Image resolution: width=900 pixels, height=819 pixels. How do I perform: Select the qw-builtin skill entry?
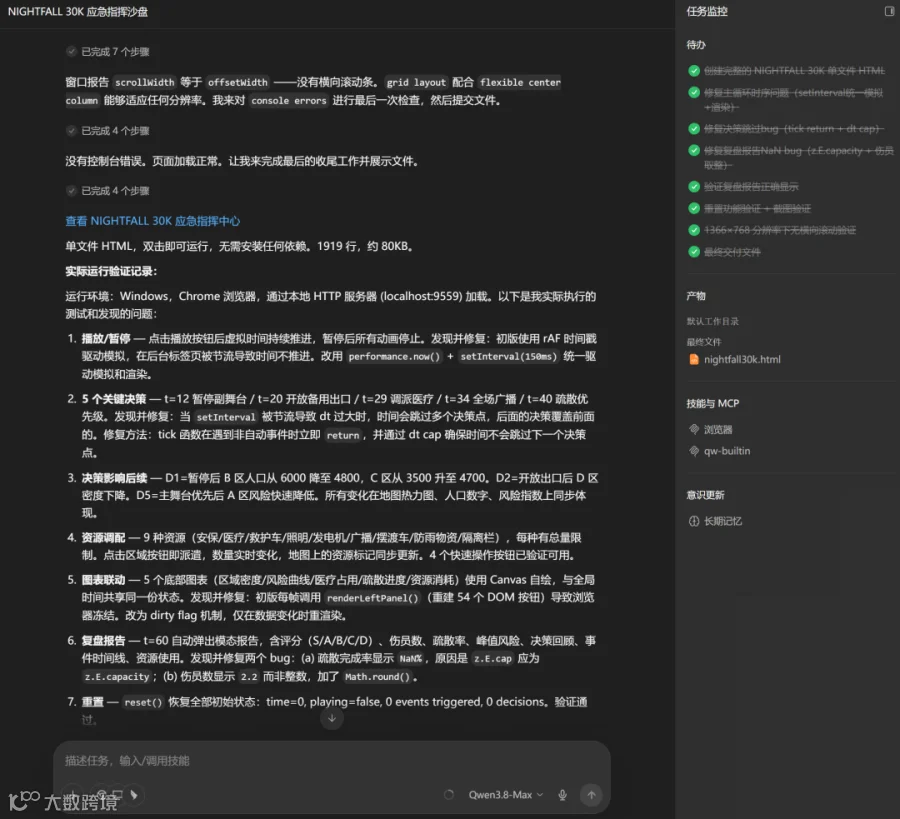click(720, 451)
